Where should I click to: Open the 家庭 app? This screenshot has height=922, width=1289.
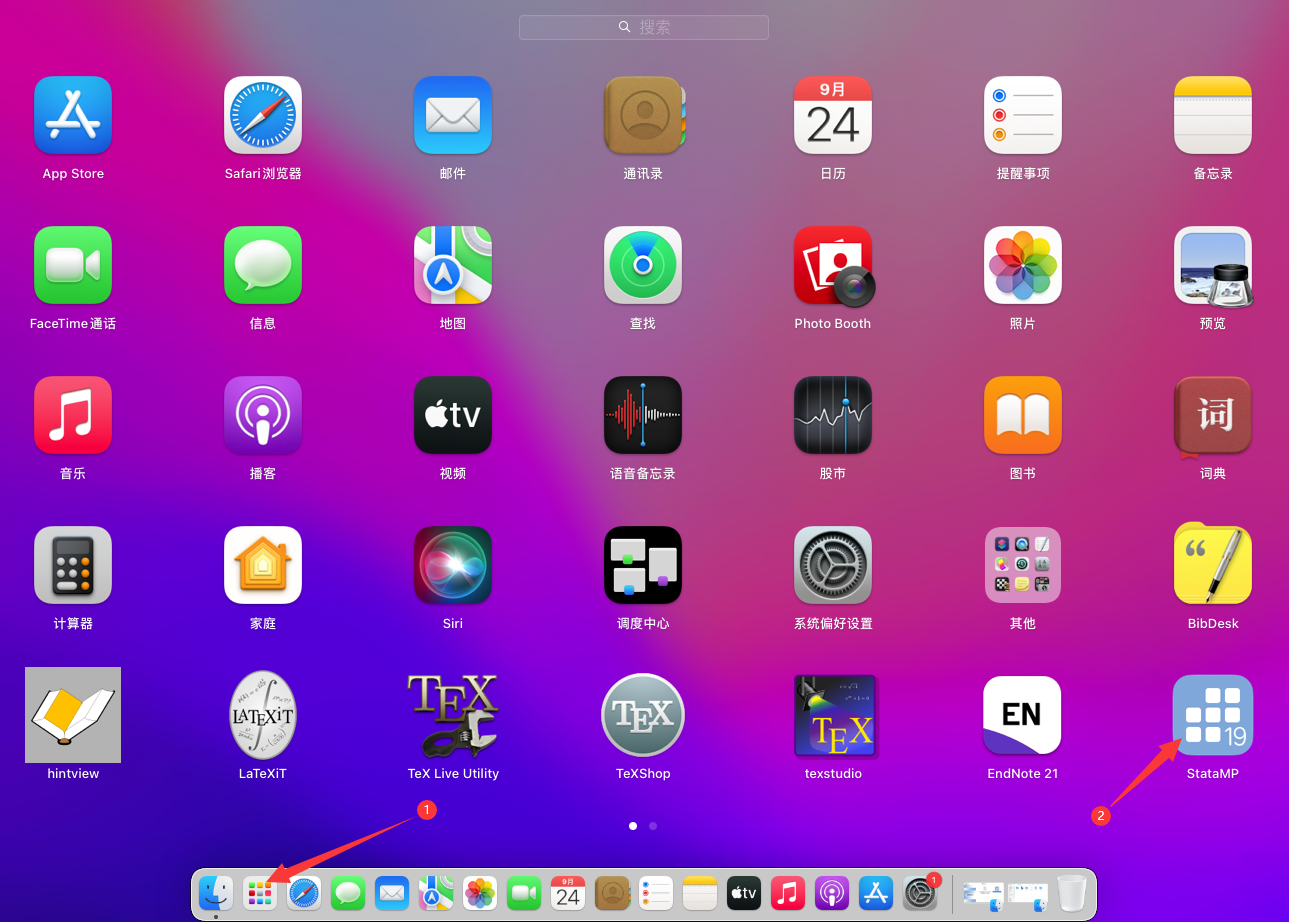[x=263, y=565]
